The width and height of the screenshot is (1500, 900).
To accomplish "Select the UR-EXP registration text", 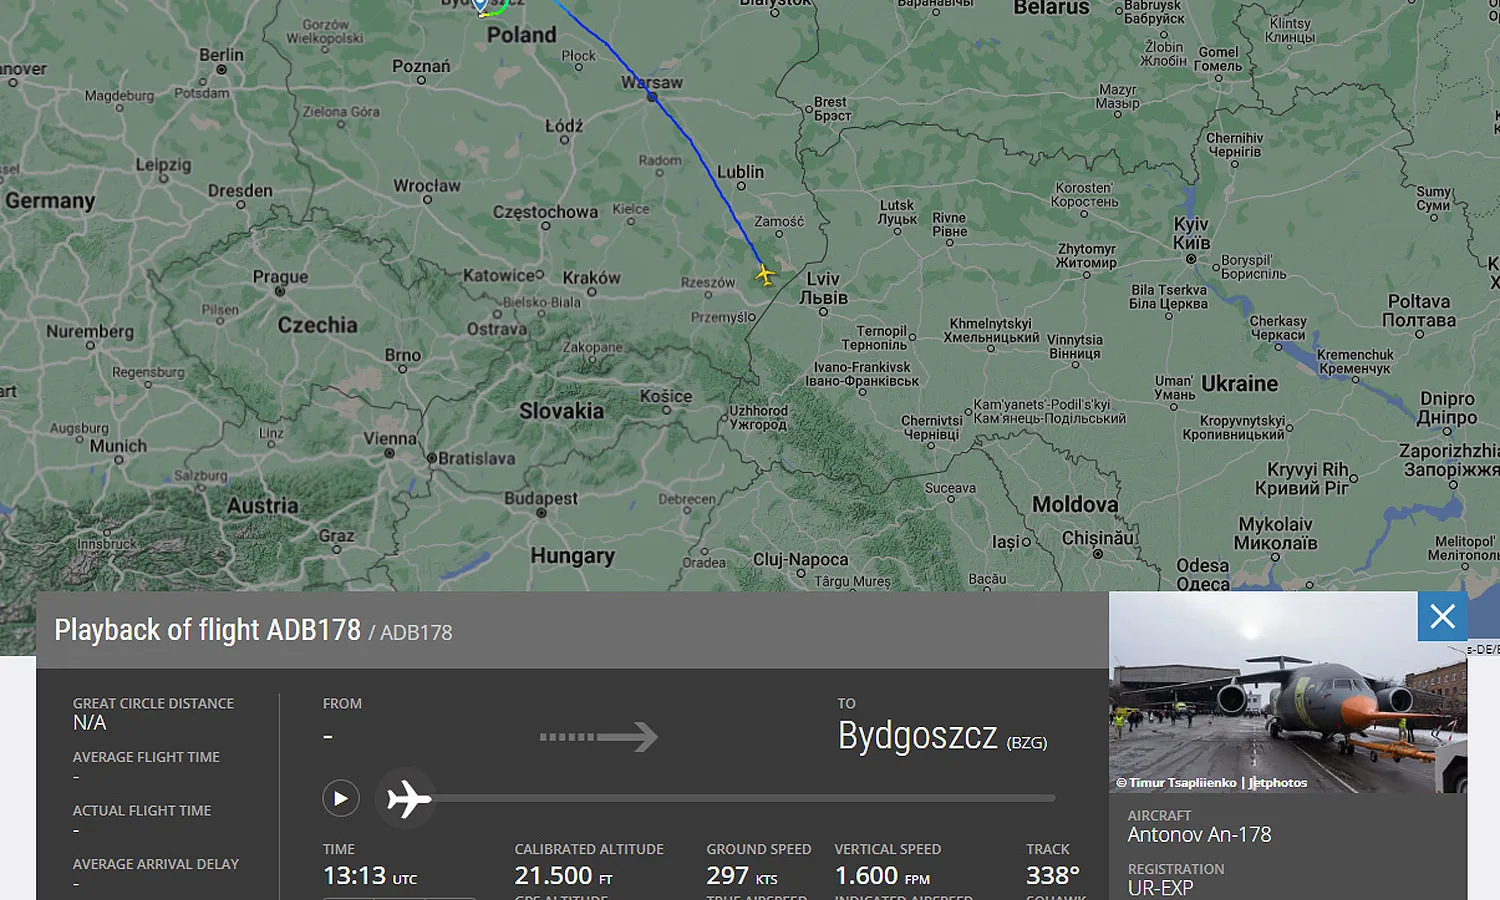I will click(1160, 888).
